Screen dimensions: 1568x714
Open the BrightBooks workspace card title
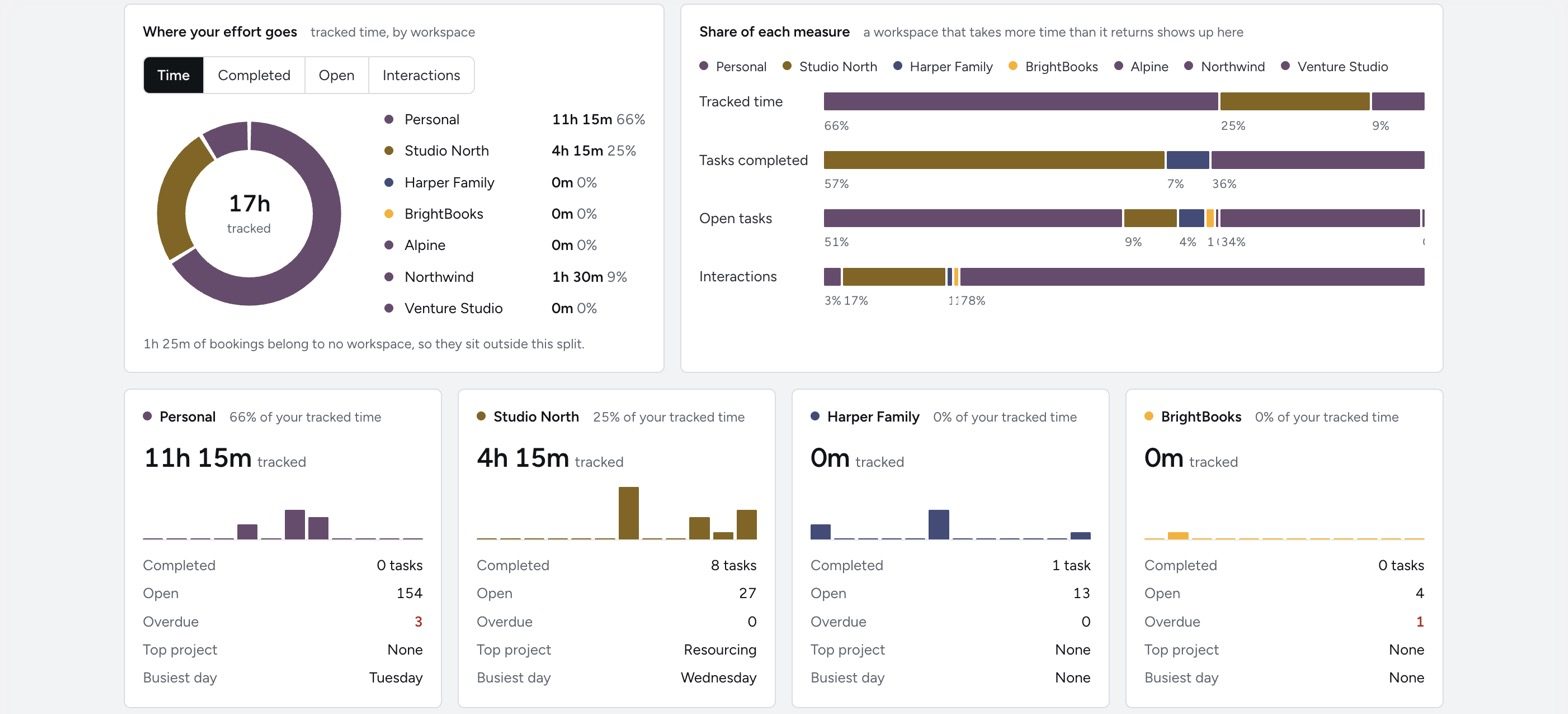[1201, 417]
